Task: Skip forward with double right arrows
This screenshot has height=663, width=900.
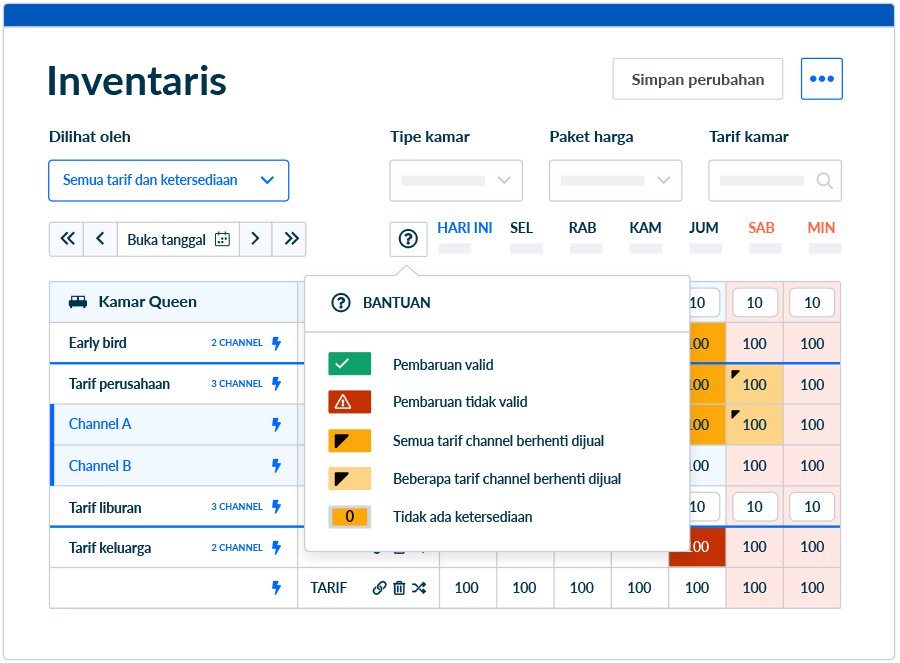Action: [x=290, y=239]
